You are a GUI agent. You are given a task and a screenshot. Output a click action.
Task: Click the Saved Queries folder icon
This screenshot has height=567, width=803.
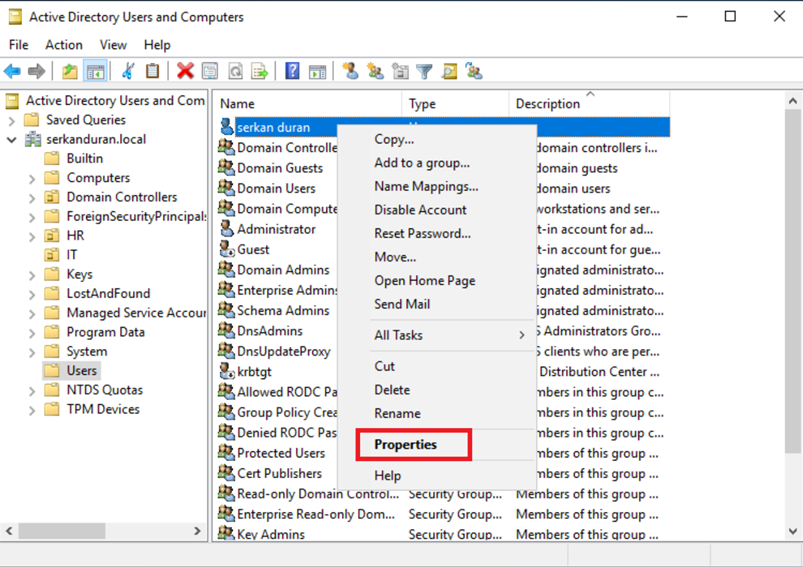point(32,119)
